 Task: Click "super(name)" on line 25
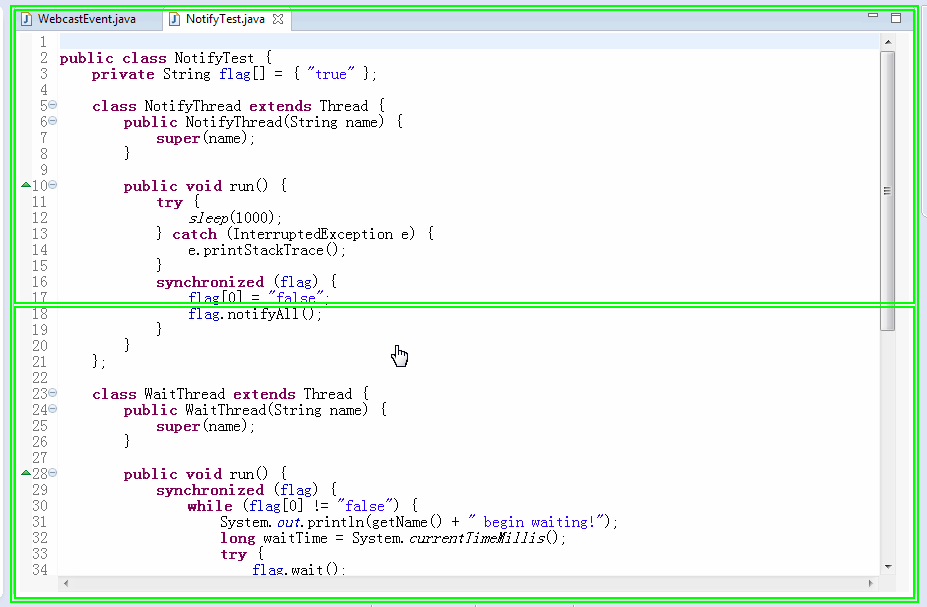[x=205, y=426]
